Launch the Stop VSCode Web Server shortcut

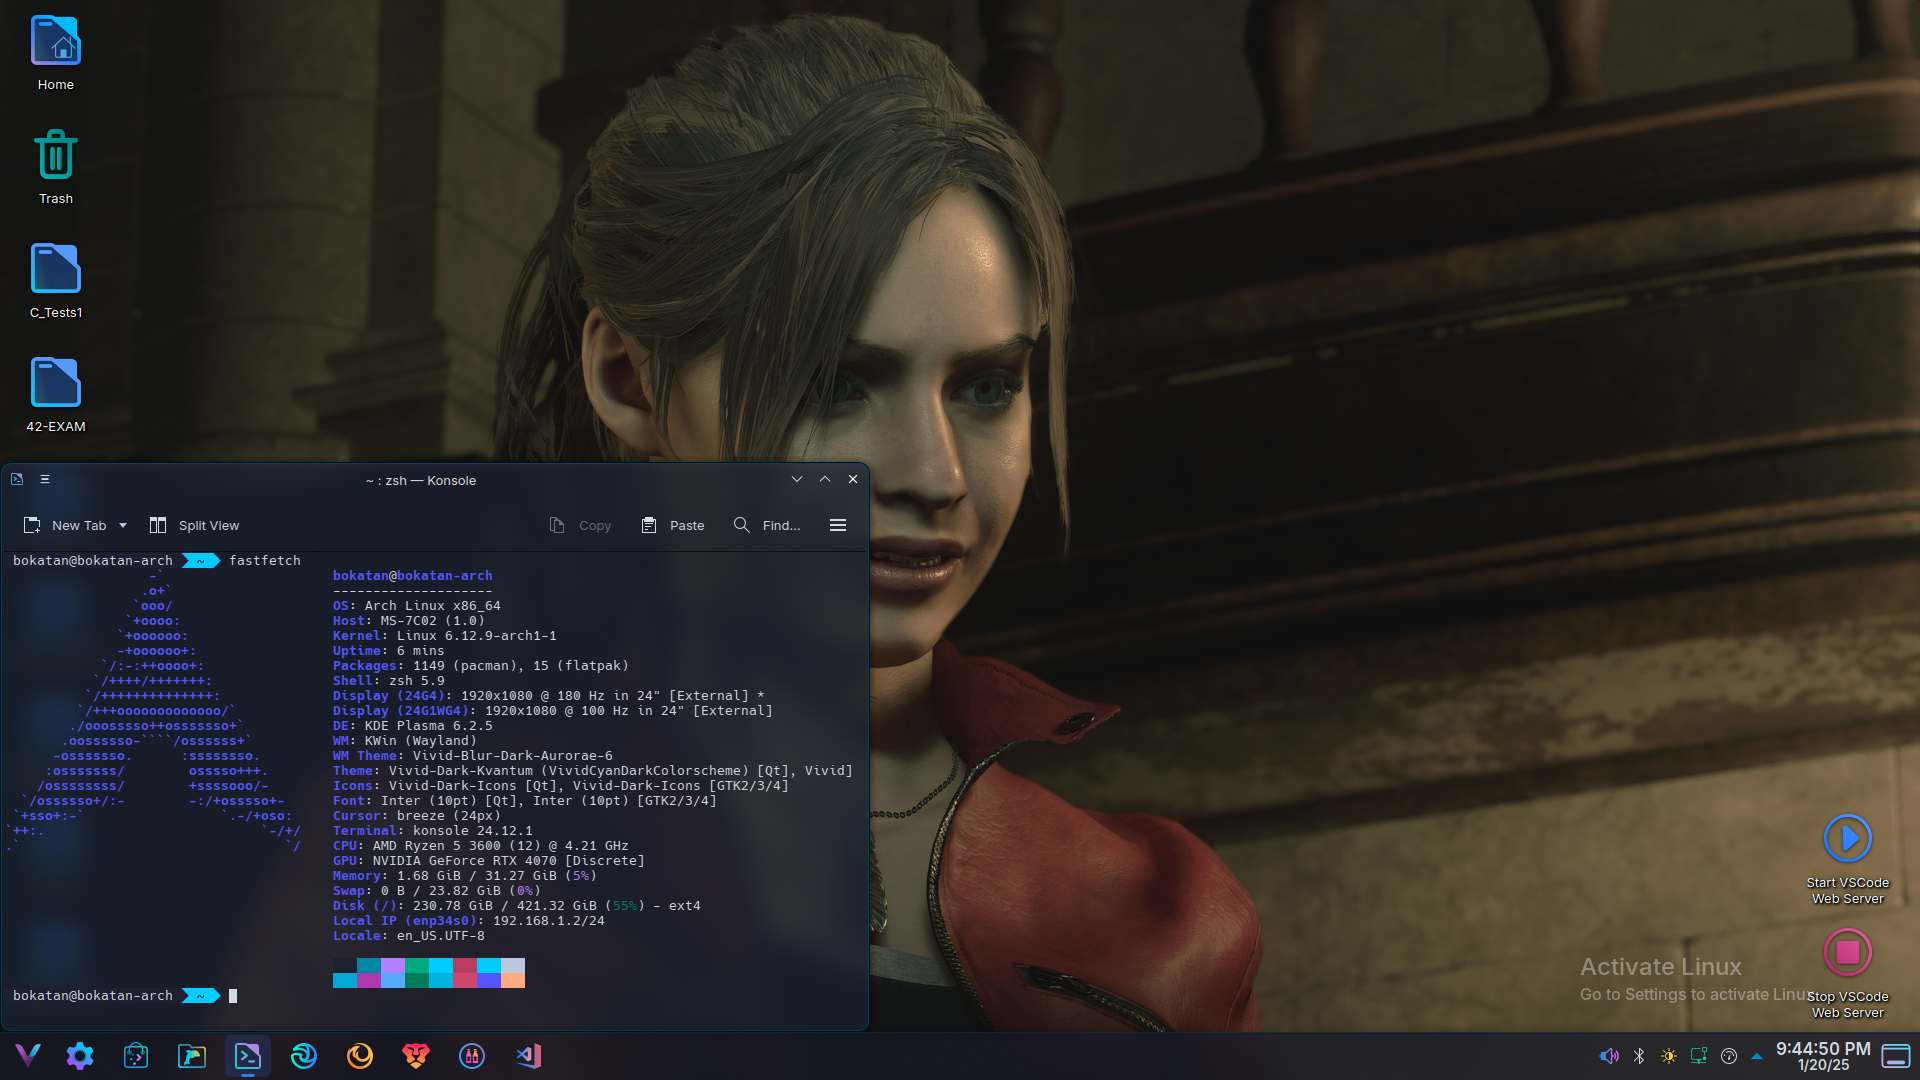click(x=1847, y=972)
